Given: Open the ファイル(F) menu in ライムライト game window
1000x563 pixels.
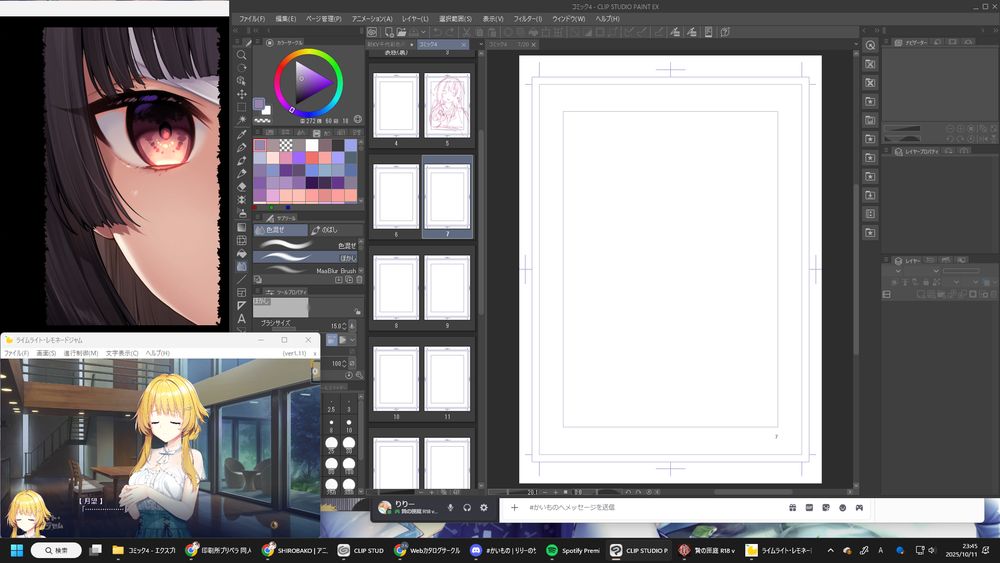Looking at the screenshot, I should 17,353.
